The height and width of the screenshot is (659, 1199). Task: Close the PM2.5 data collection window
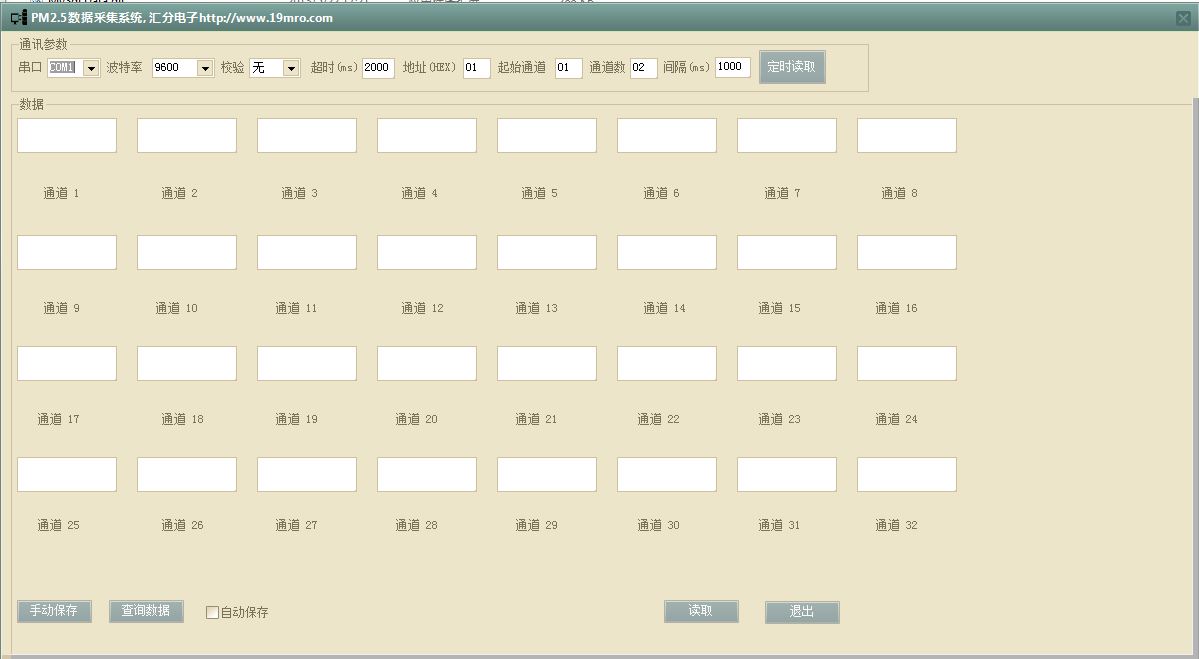[x=1183, y=18]
